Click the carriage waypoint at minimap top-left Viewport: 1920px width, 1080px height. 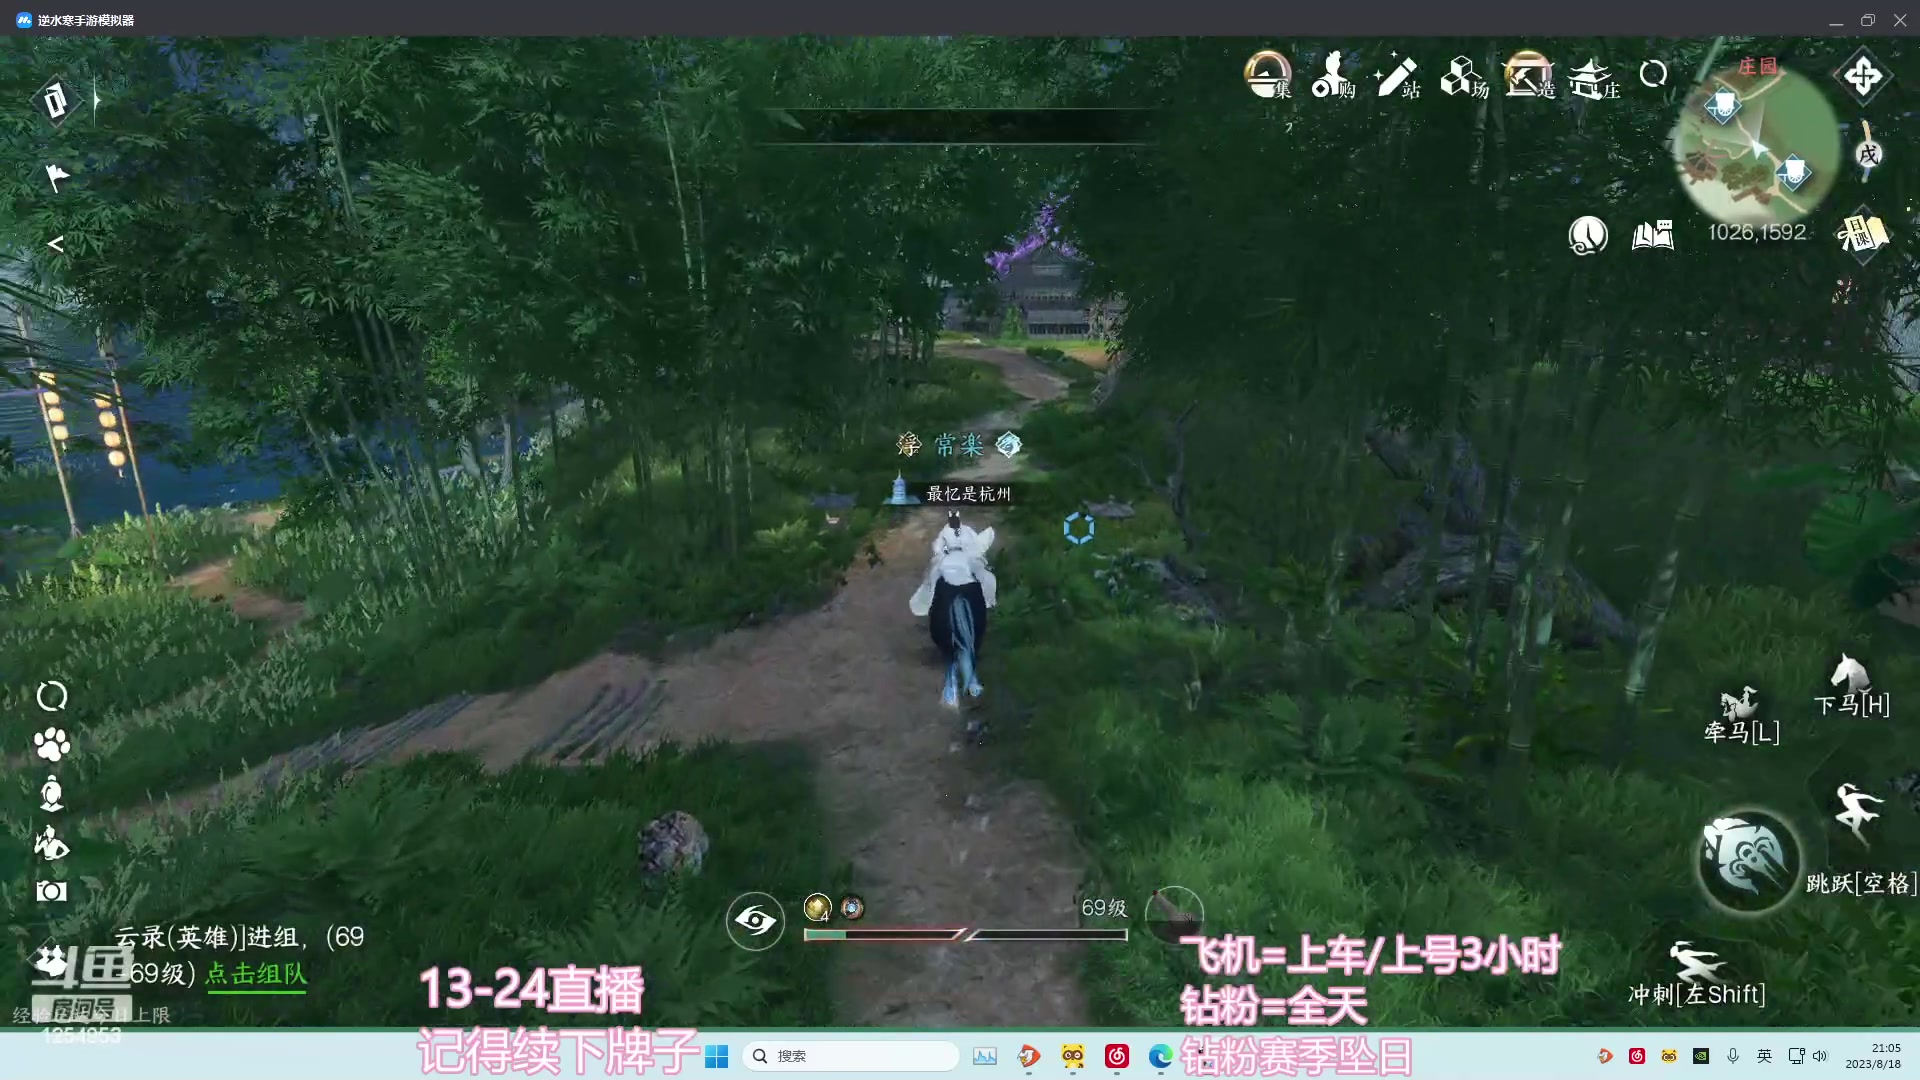pyautogui.click(x=1723, y=104)
